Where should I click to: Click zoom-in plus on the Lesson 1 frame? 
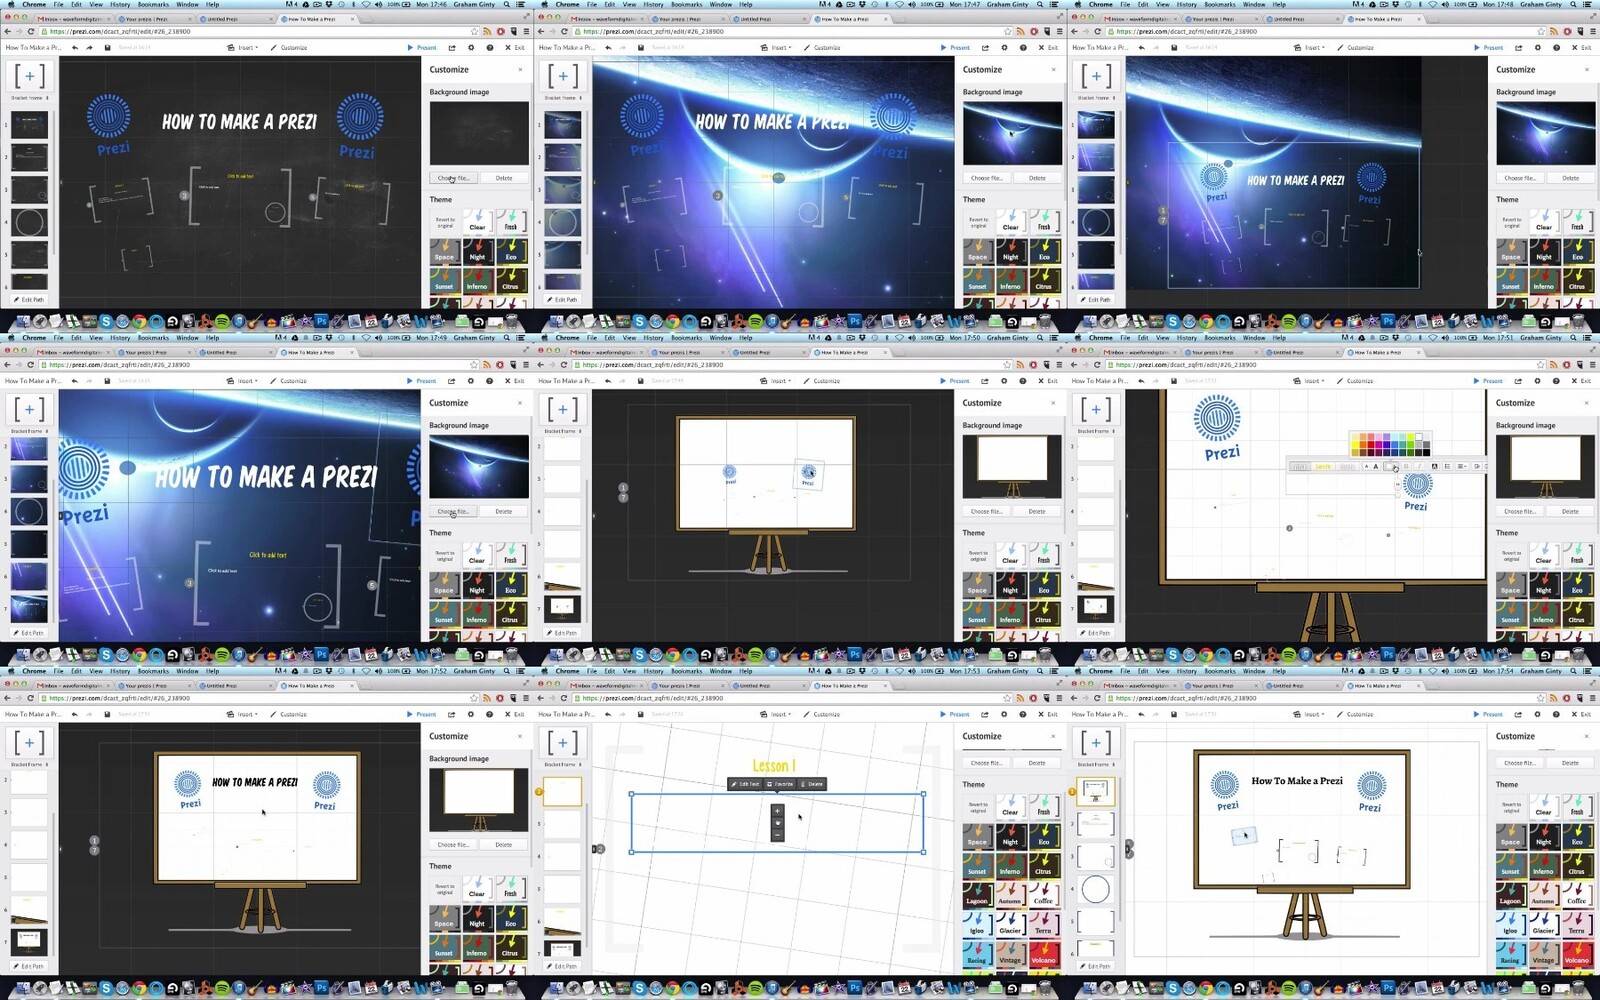(778, 811)
